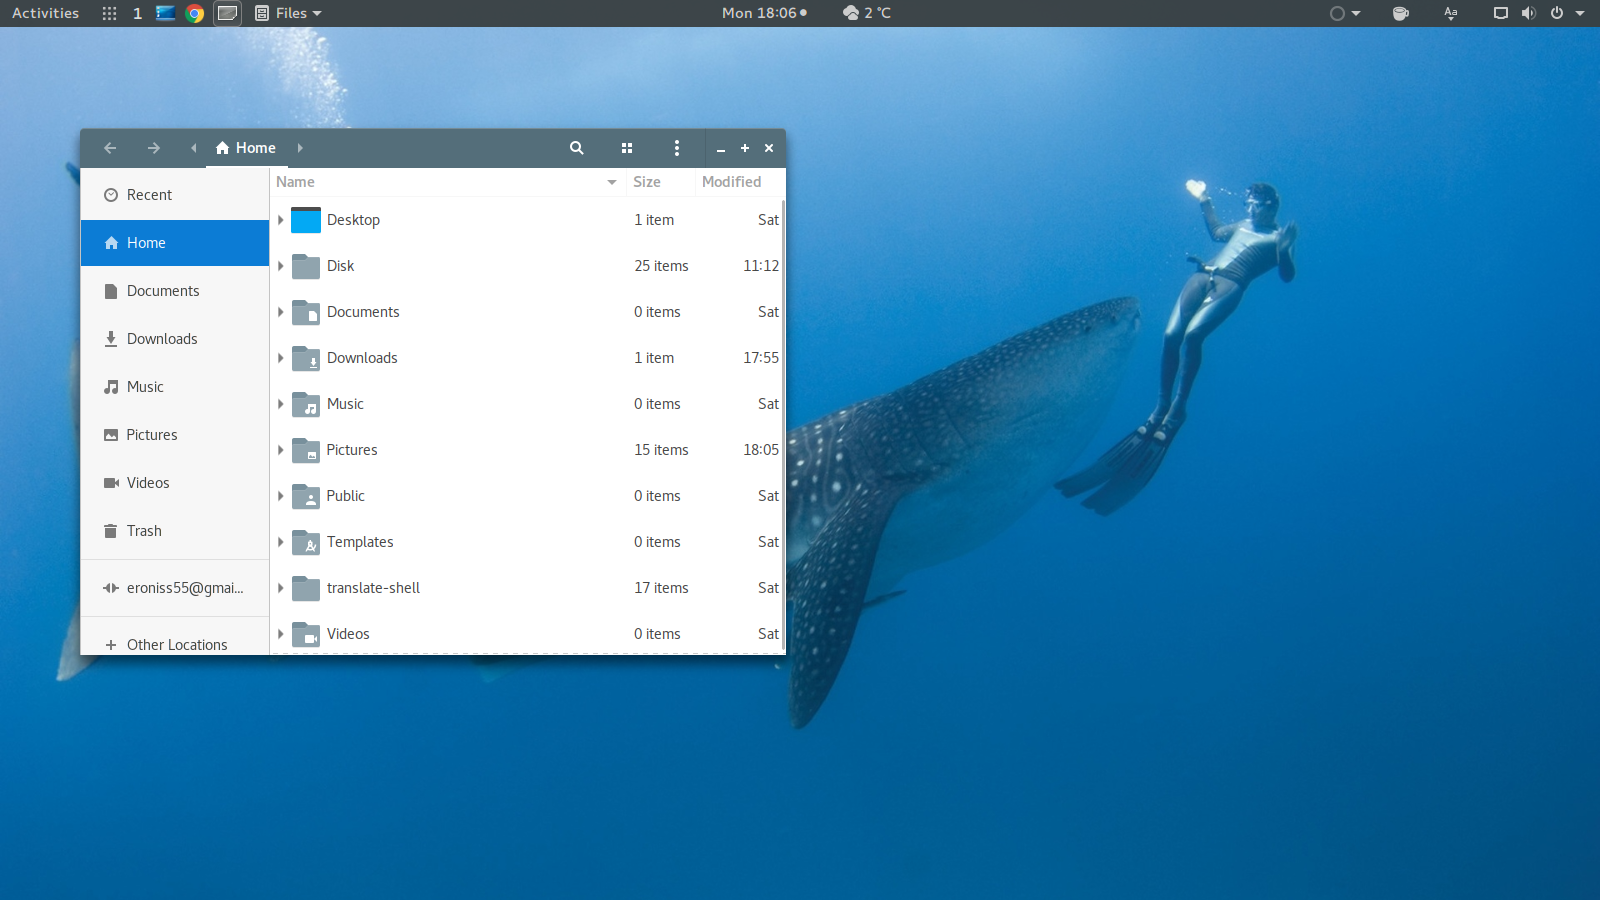Sort by Name column header arrow
The image size is (1600, 900).
(611, 182)
